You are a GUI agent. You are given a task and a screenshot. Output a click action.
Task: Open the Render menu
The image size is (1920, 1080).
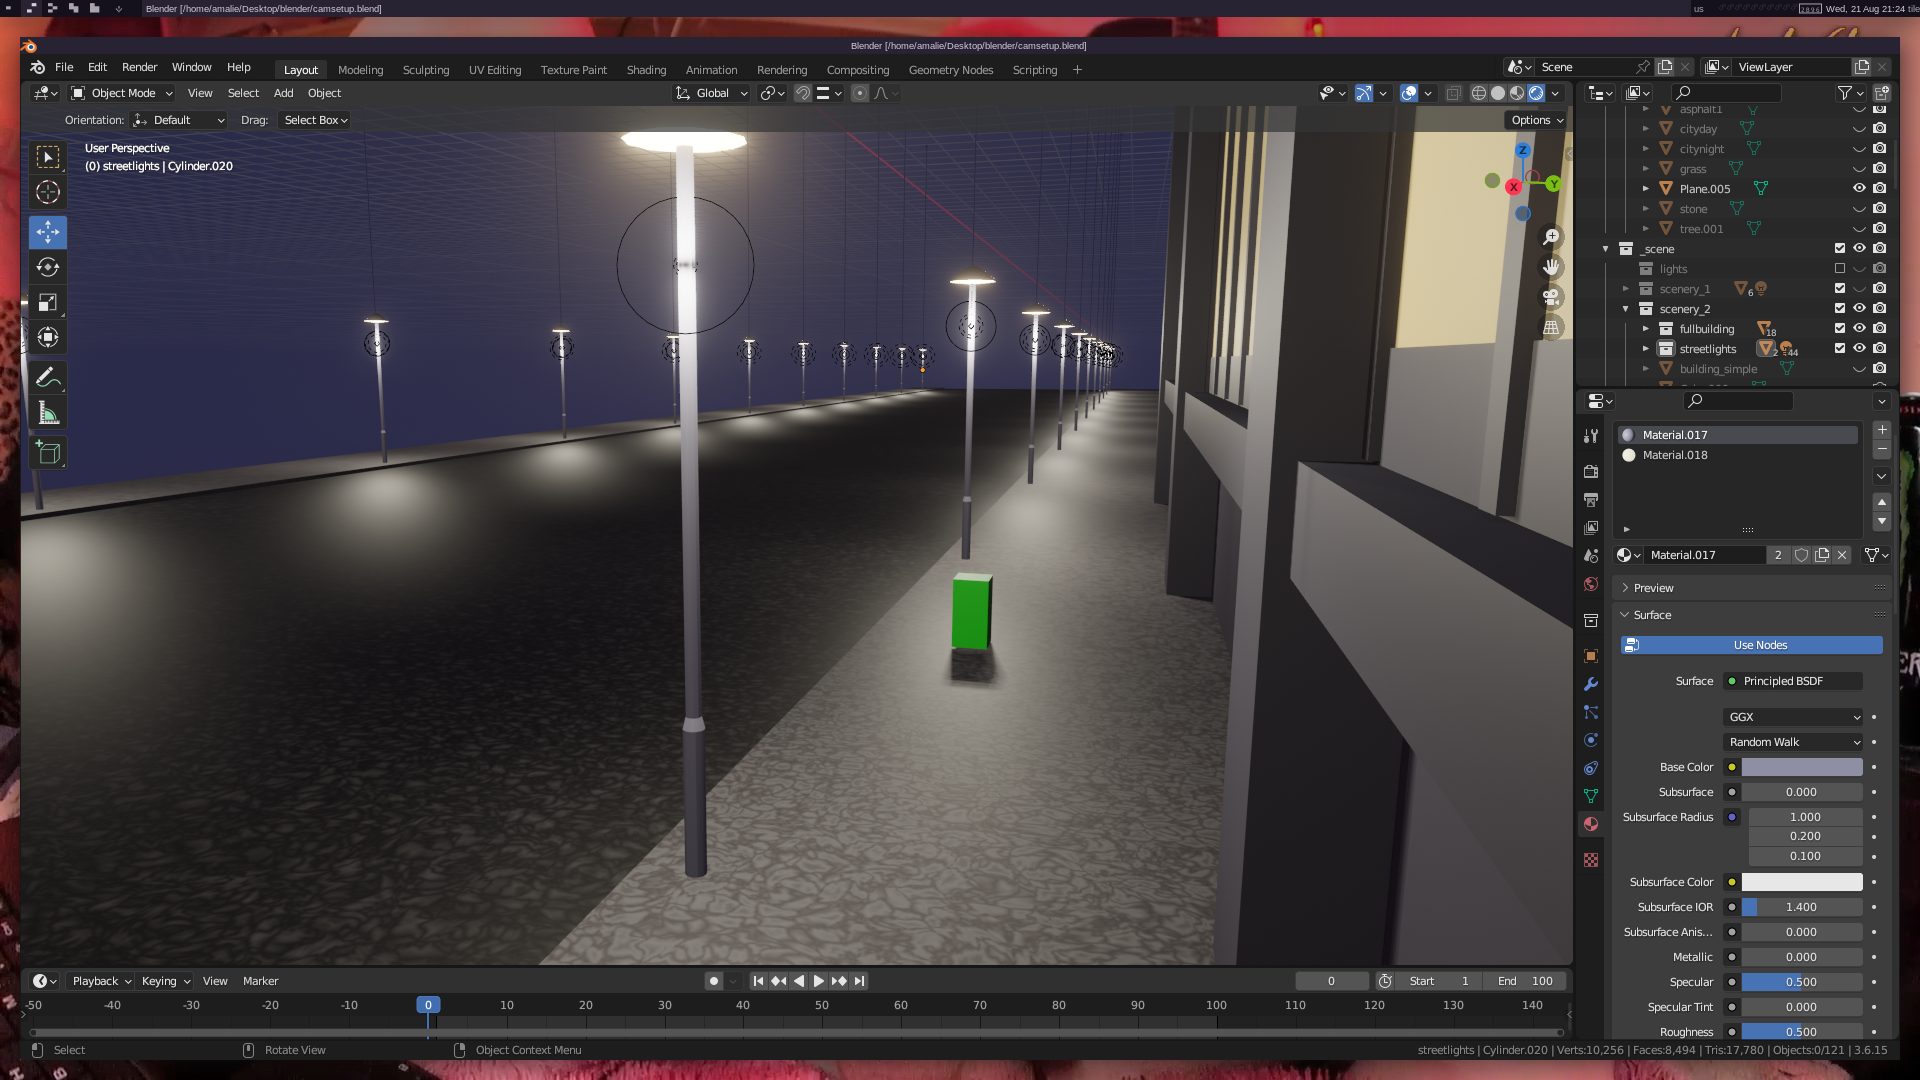point(139,67)
